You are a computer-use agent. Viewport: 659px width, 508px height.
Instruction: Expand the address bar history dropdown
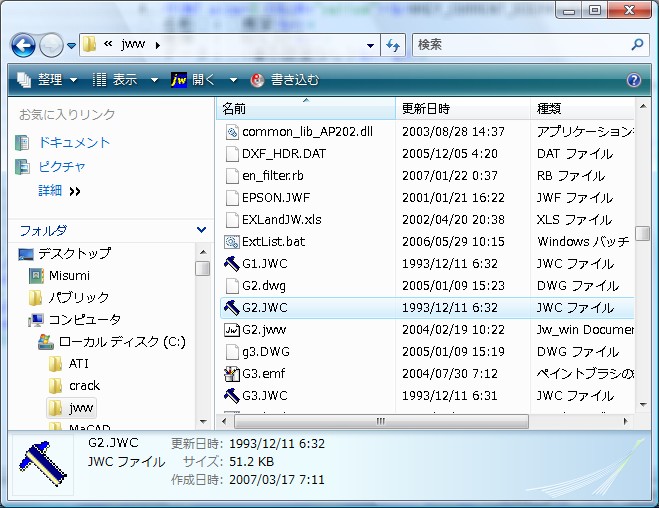370,45
